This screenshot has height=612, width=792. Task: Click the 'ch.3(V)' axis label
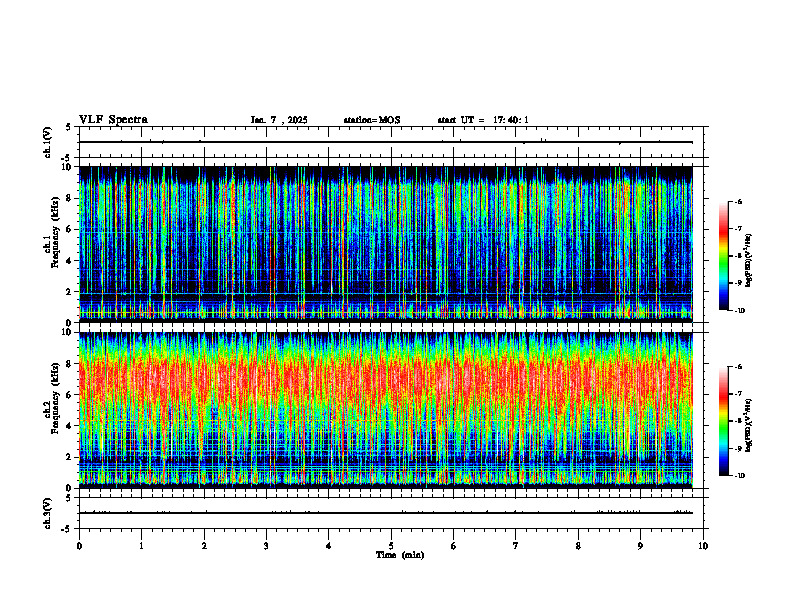tap(48, 513)
